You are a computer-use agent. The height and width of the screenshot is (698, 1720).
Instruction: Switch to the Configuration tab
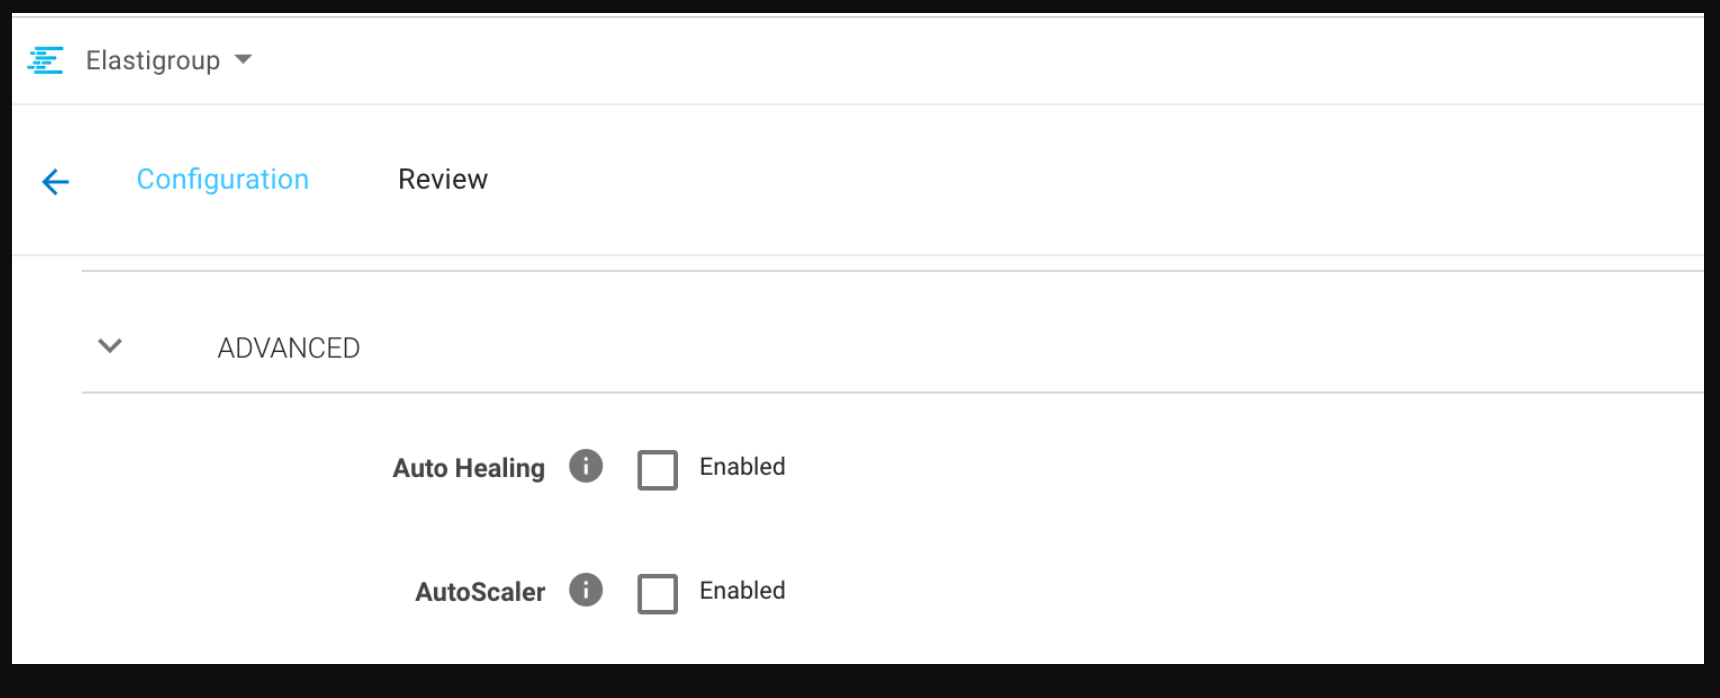[x=222, y=179]
